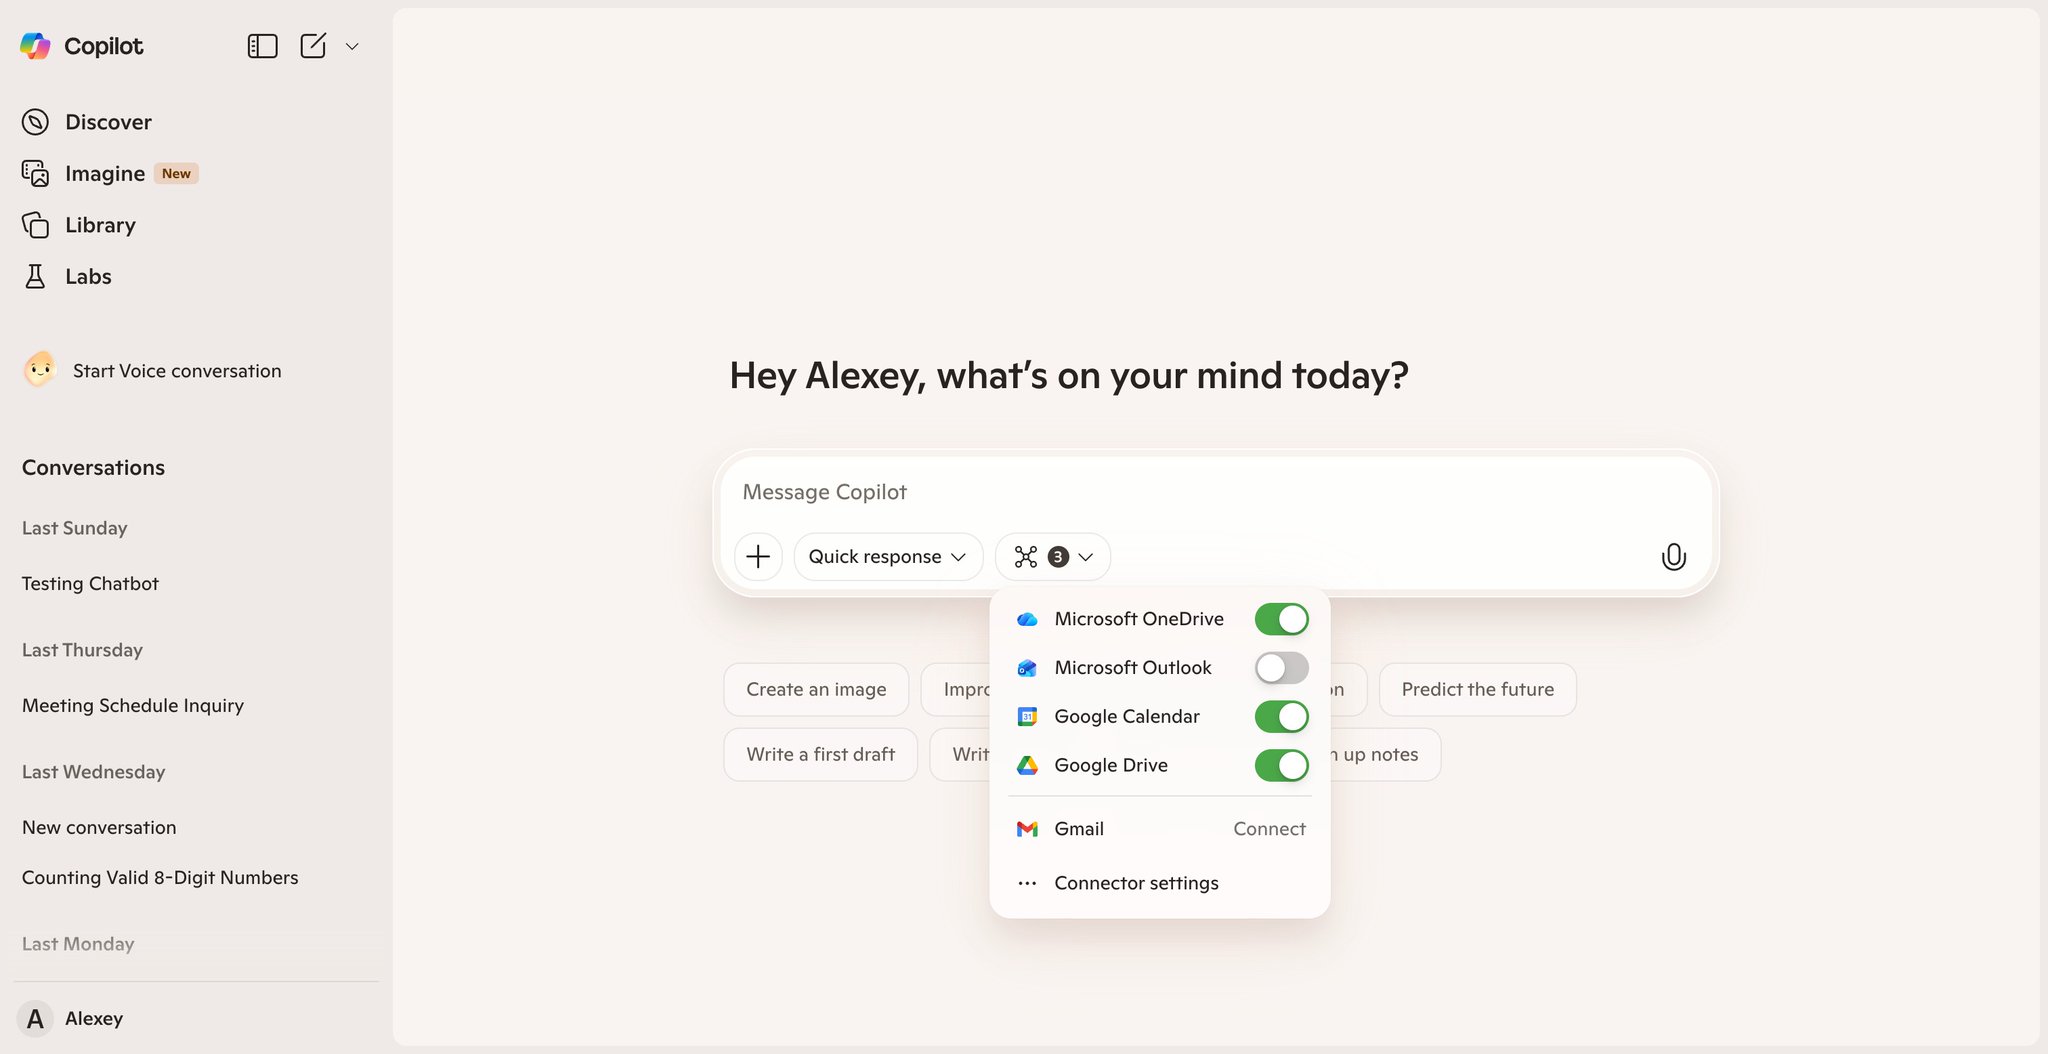Viewport: 2048px width, 1054px height.
Task: Open Counting Valid 8-Digit Numbers chat
Action: pos(160,878)
